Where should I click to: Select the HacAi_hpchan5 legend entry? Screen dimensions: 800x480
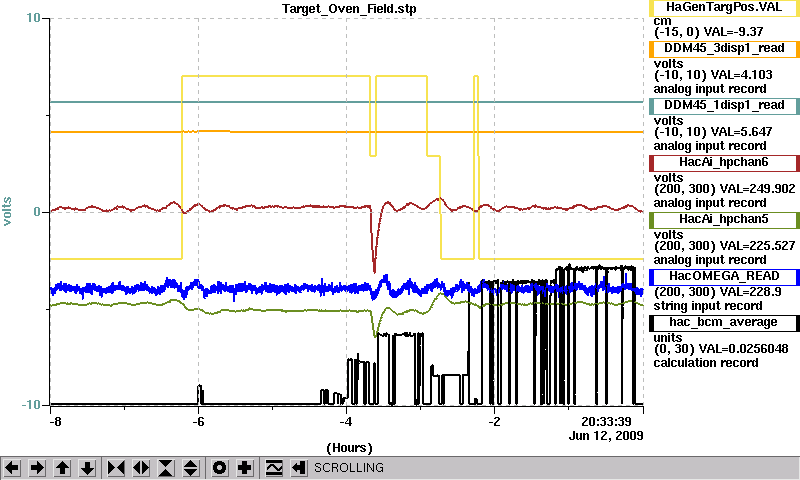(724, 220)
